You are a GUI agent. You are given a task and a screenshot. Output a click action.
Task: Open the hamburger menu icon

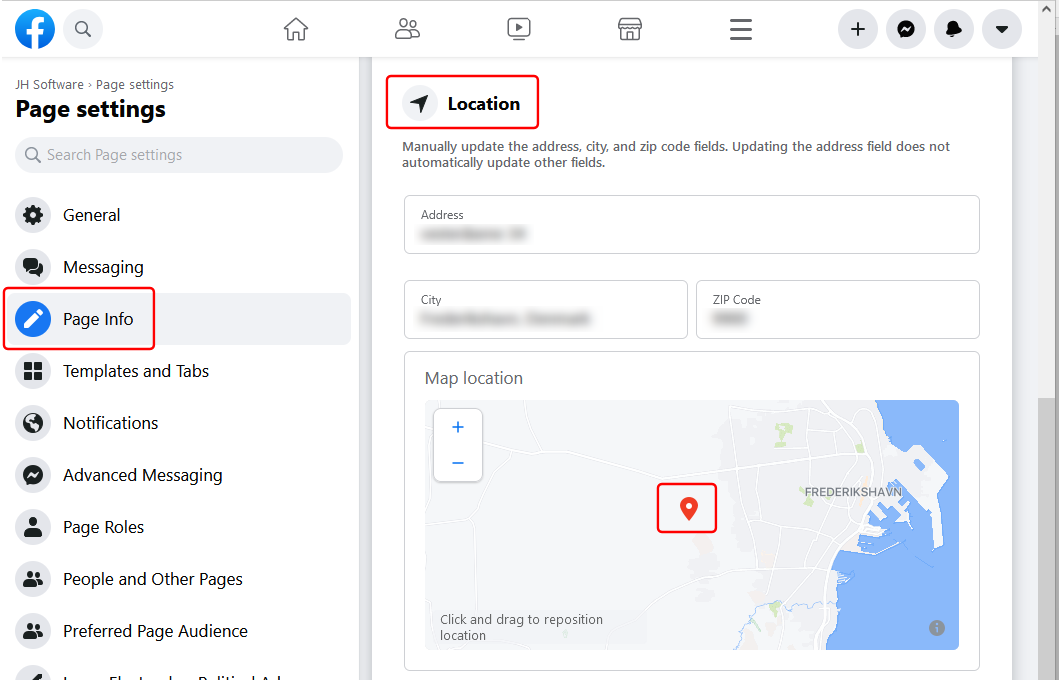click(740, 29)
